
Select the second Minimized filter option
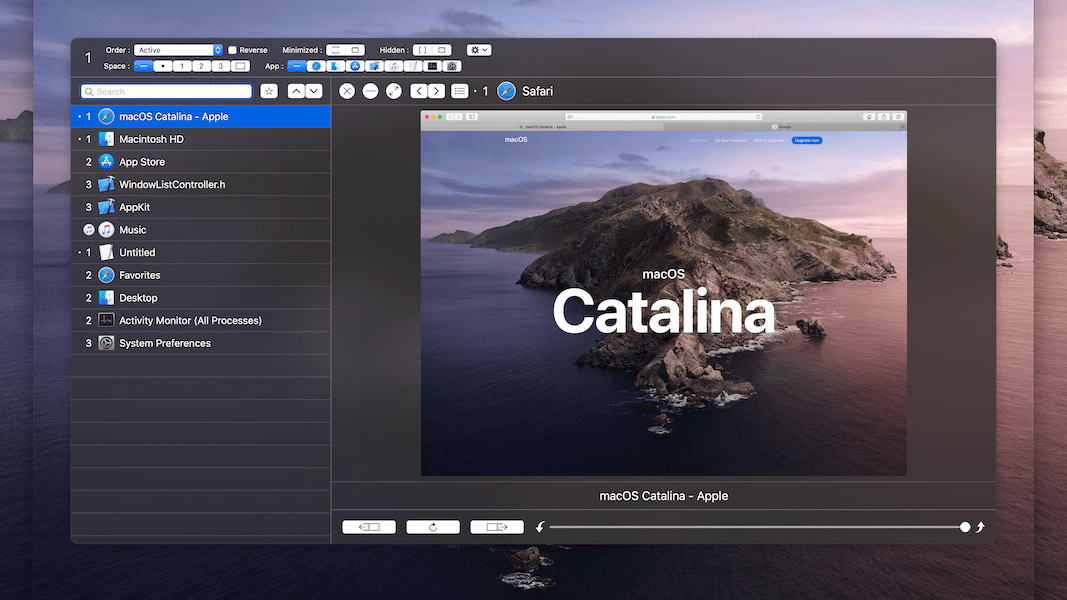(x=355, y=50)
